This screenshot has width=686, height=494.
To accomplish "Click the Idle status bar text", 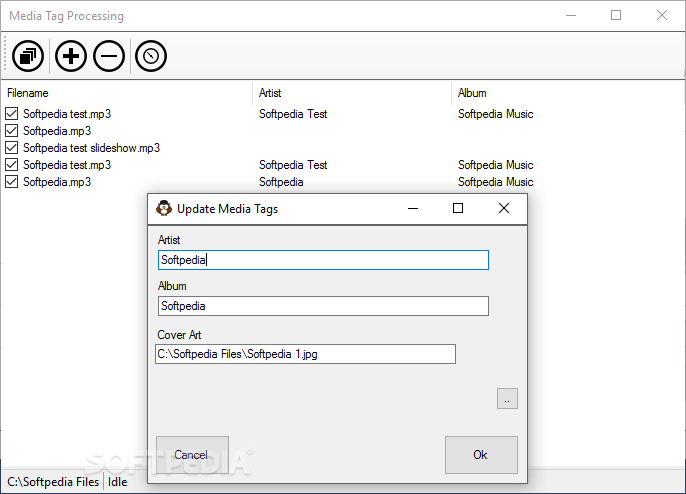I will 118,482.
